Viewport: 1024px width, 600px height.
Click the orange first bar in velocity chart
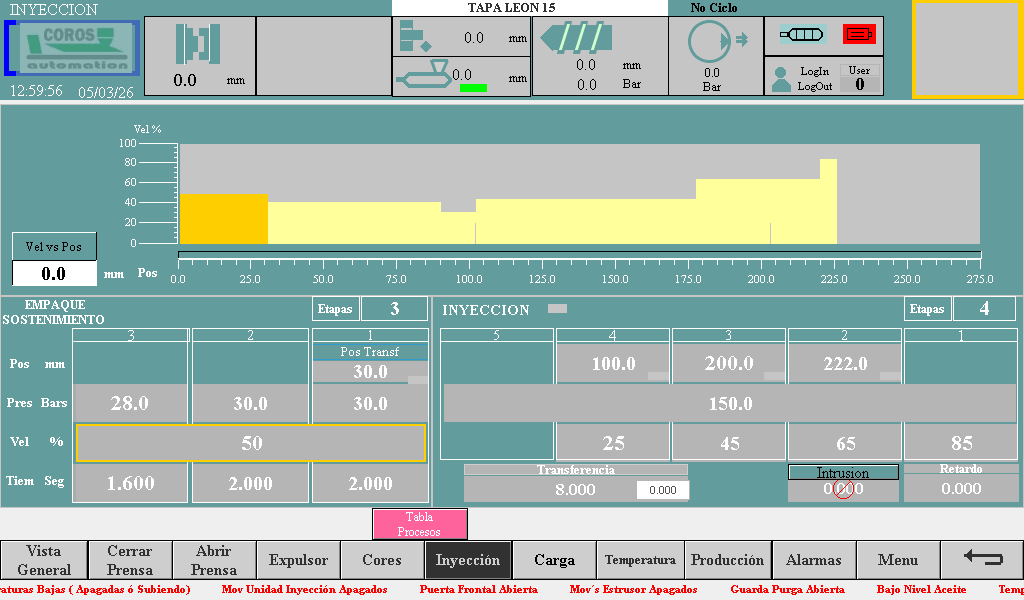click(x=223, y=219)
